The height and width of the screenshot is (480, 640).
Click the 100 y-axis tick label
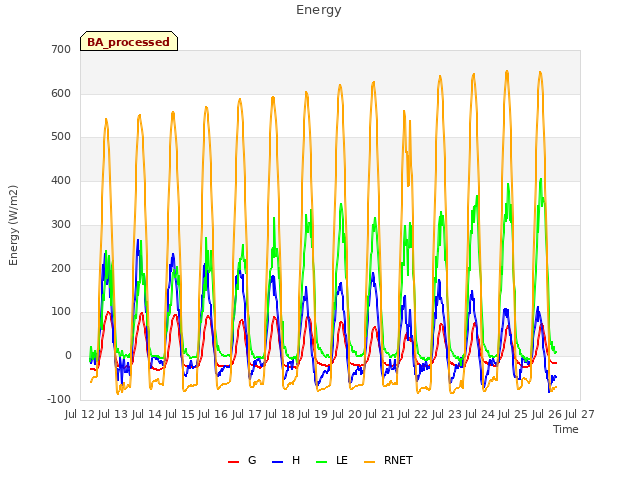61,312
